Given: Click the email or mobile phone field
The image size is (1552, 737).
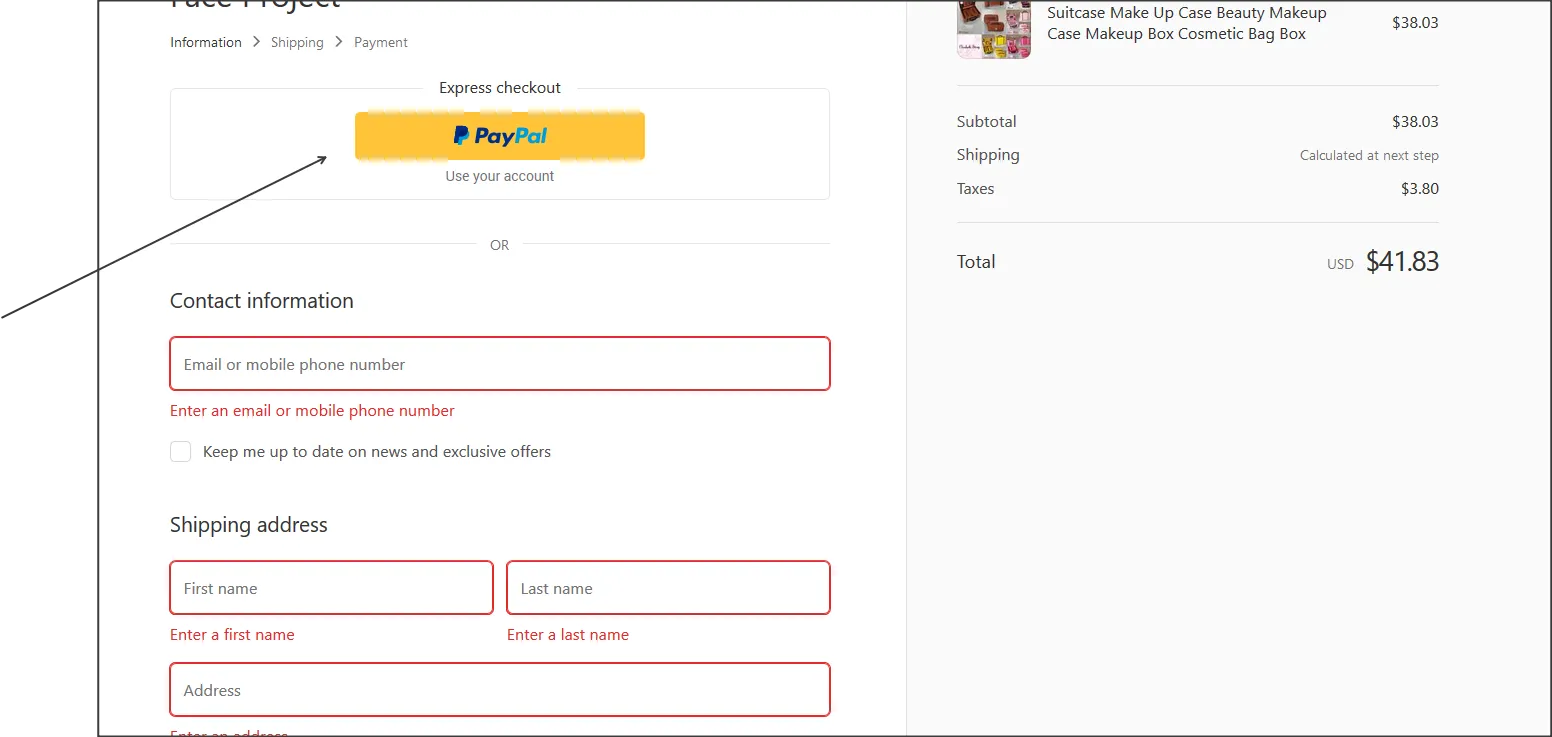Looking at the screenshot, I should 499,363.
